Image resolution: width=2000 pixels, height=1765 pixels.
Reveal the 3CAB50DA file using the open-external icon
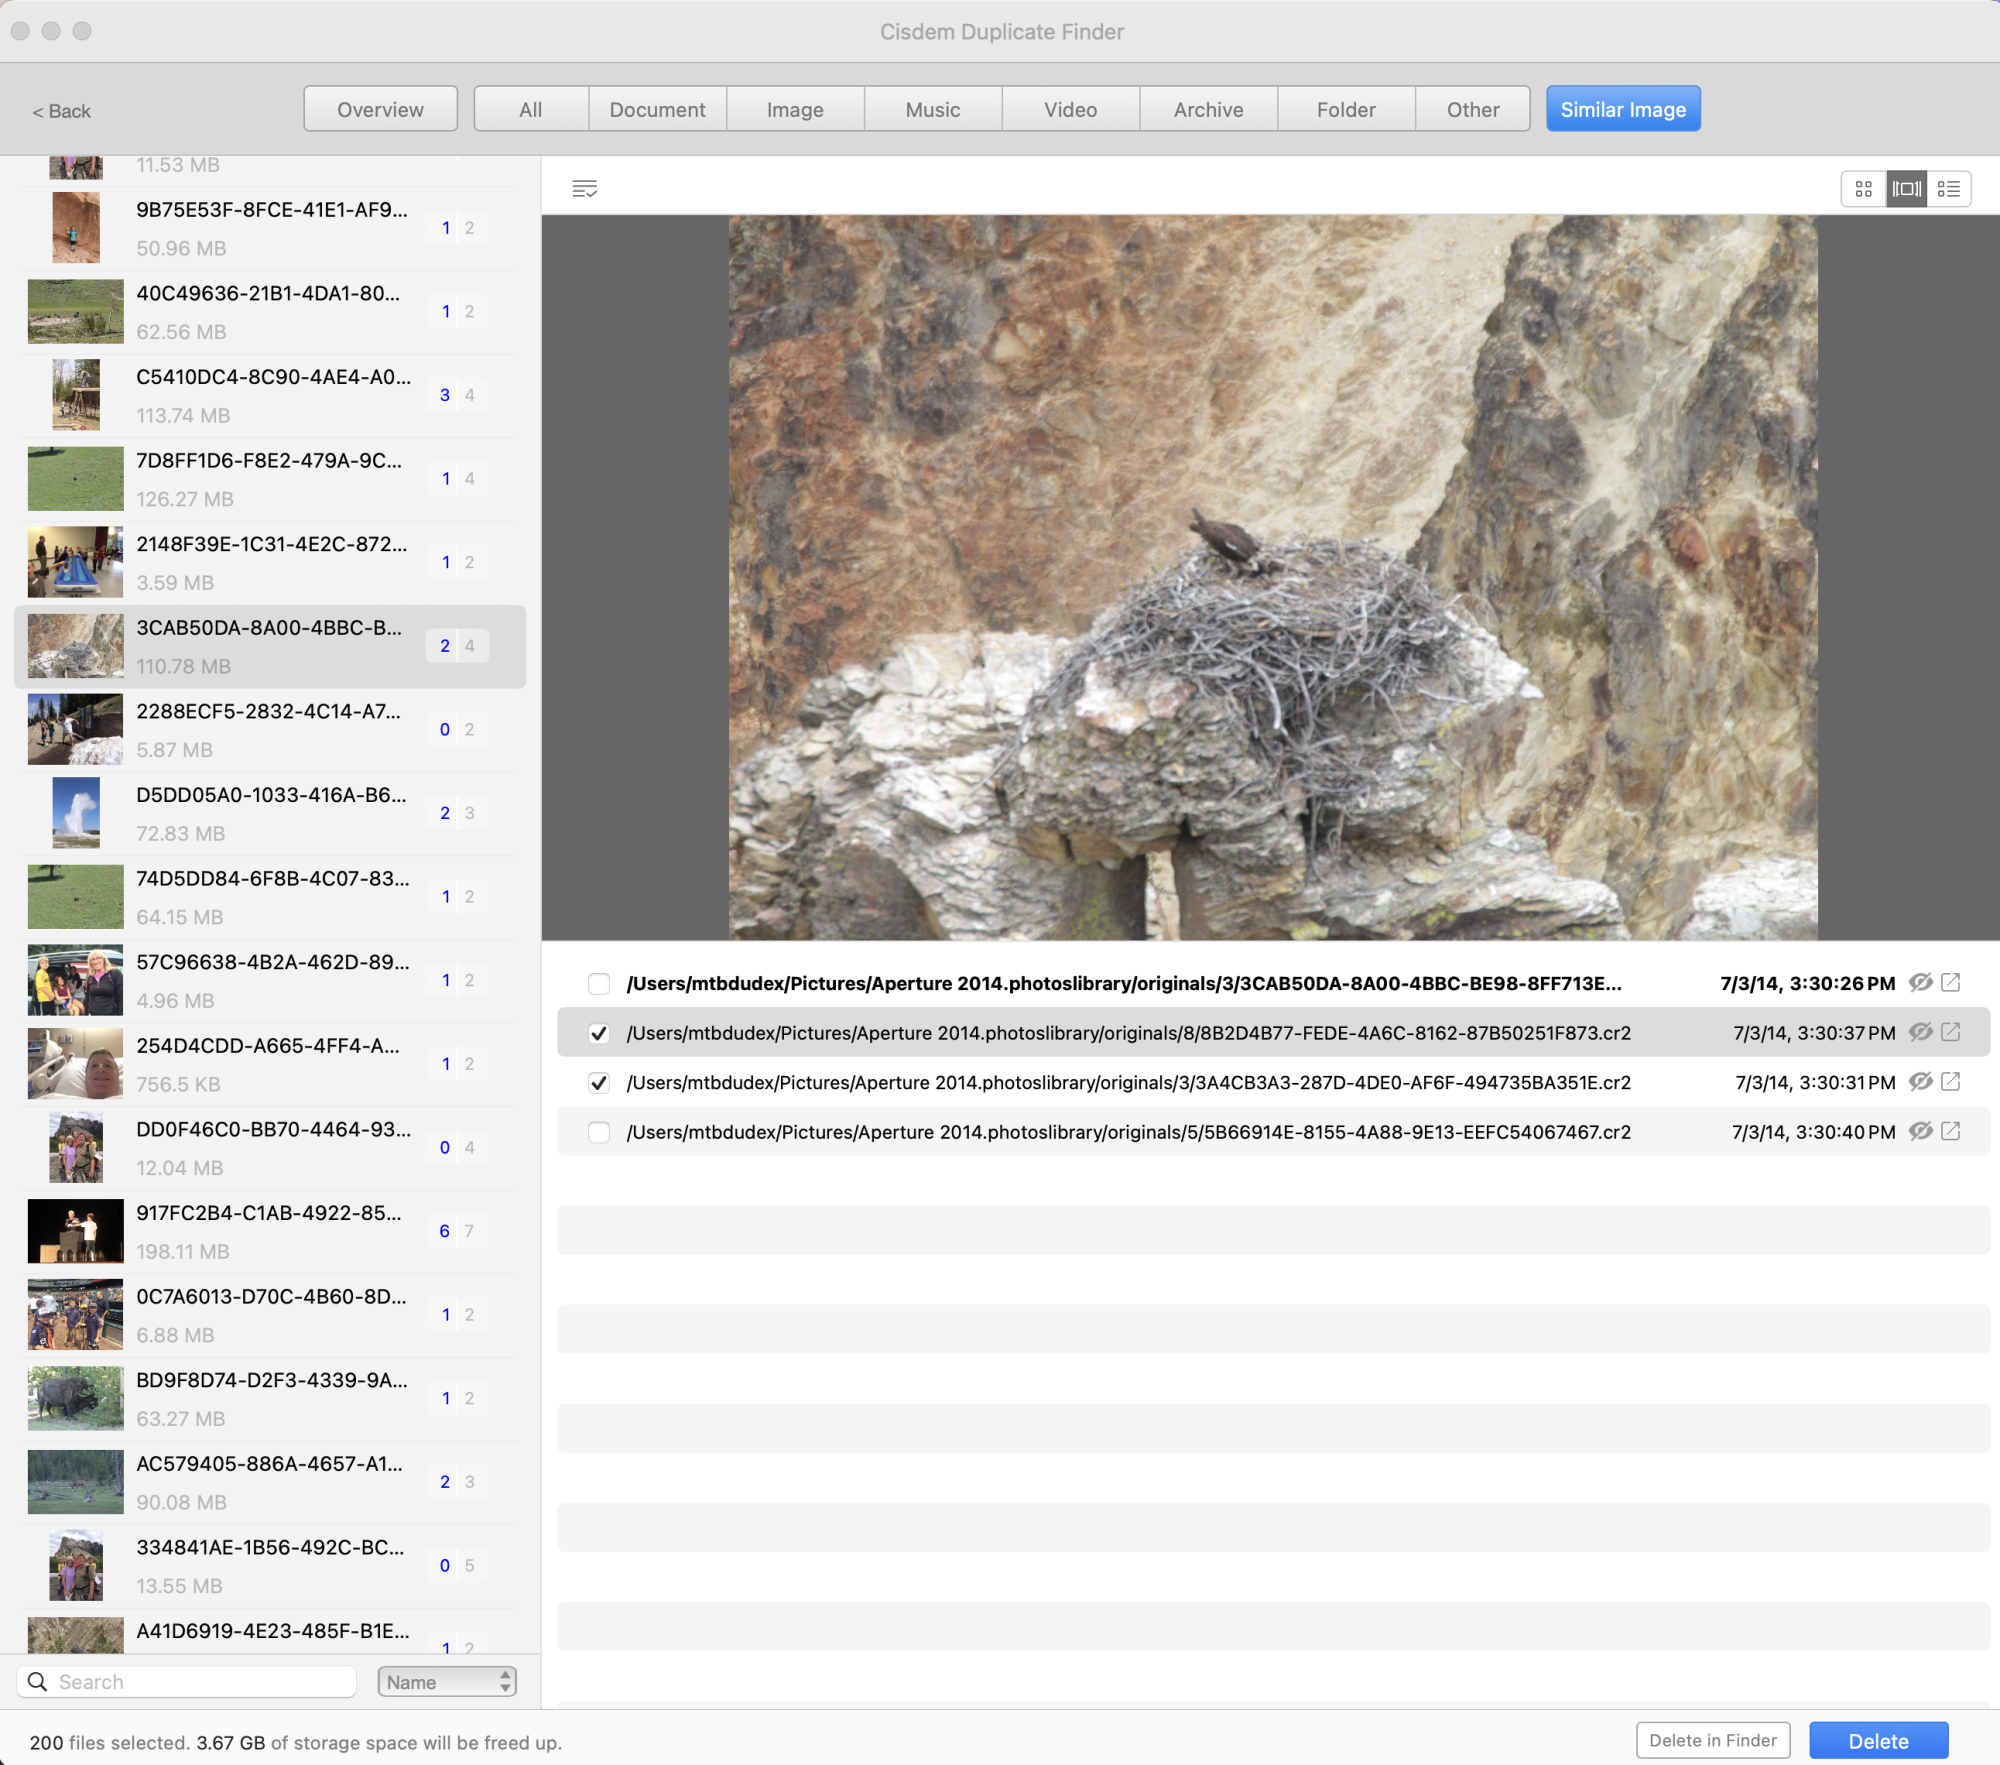click(x=1950, y=983)
